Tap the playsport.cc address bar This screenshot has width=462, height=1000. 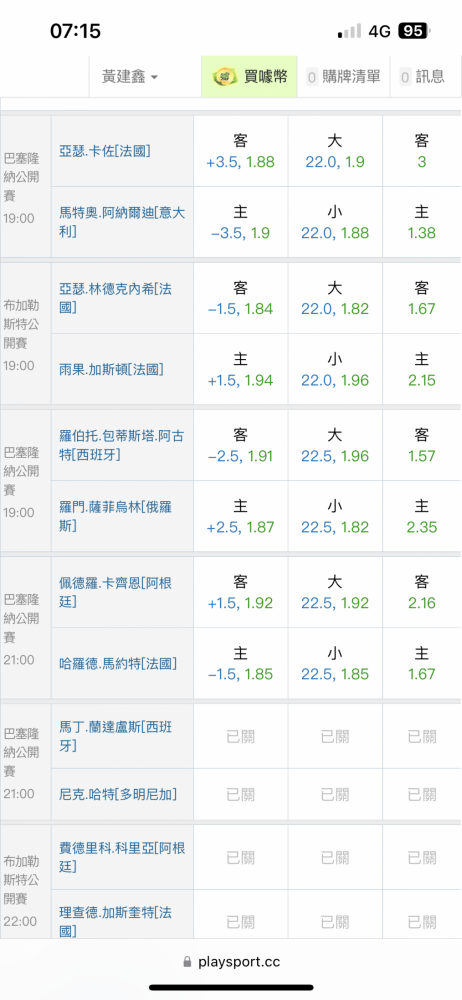coord(231,962)
